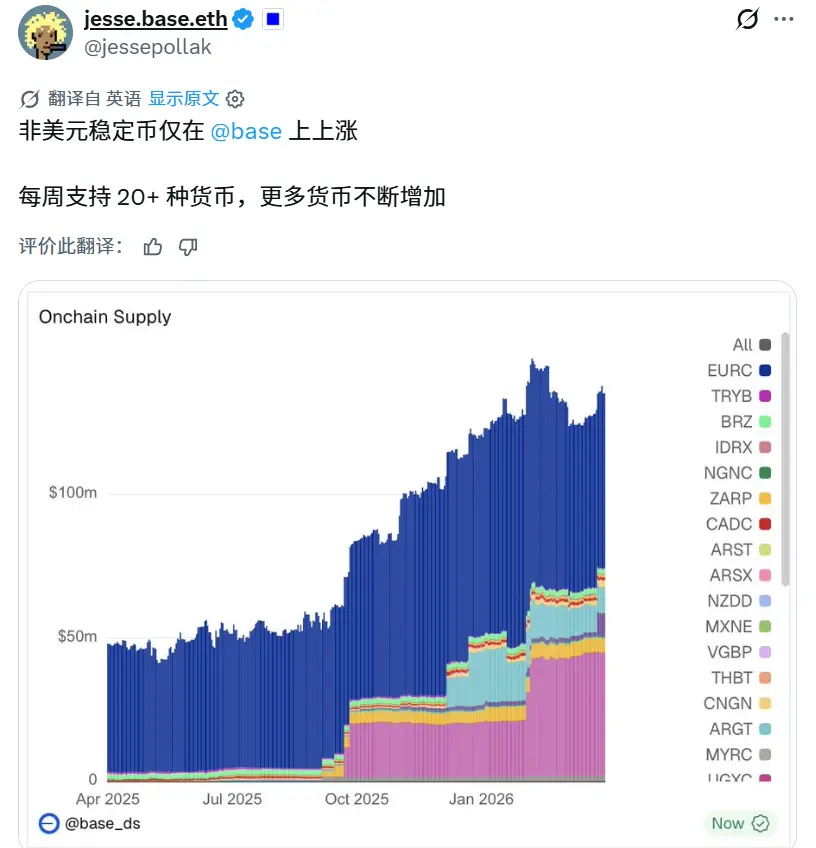
Task: Toggle MYRC series in legend
Action: coord(738,754)
